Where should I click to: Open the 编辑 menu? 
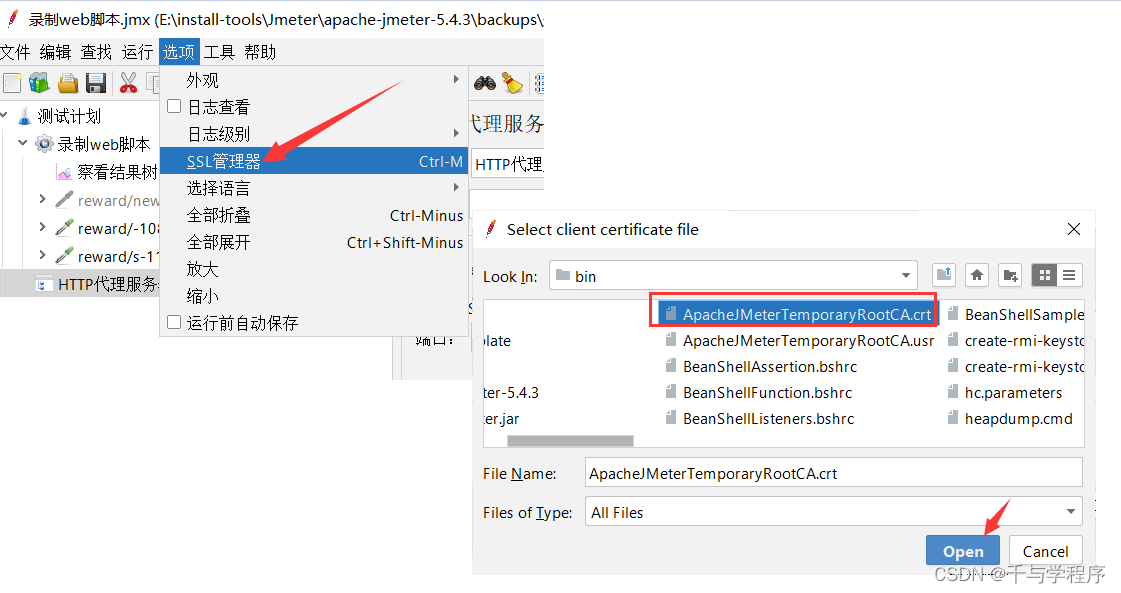[55, 52]
